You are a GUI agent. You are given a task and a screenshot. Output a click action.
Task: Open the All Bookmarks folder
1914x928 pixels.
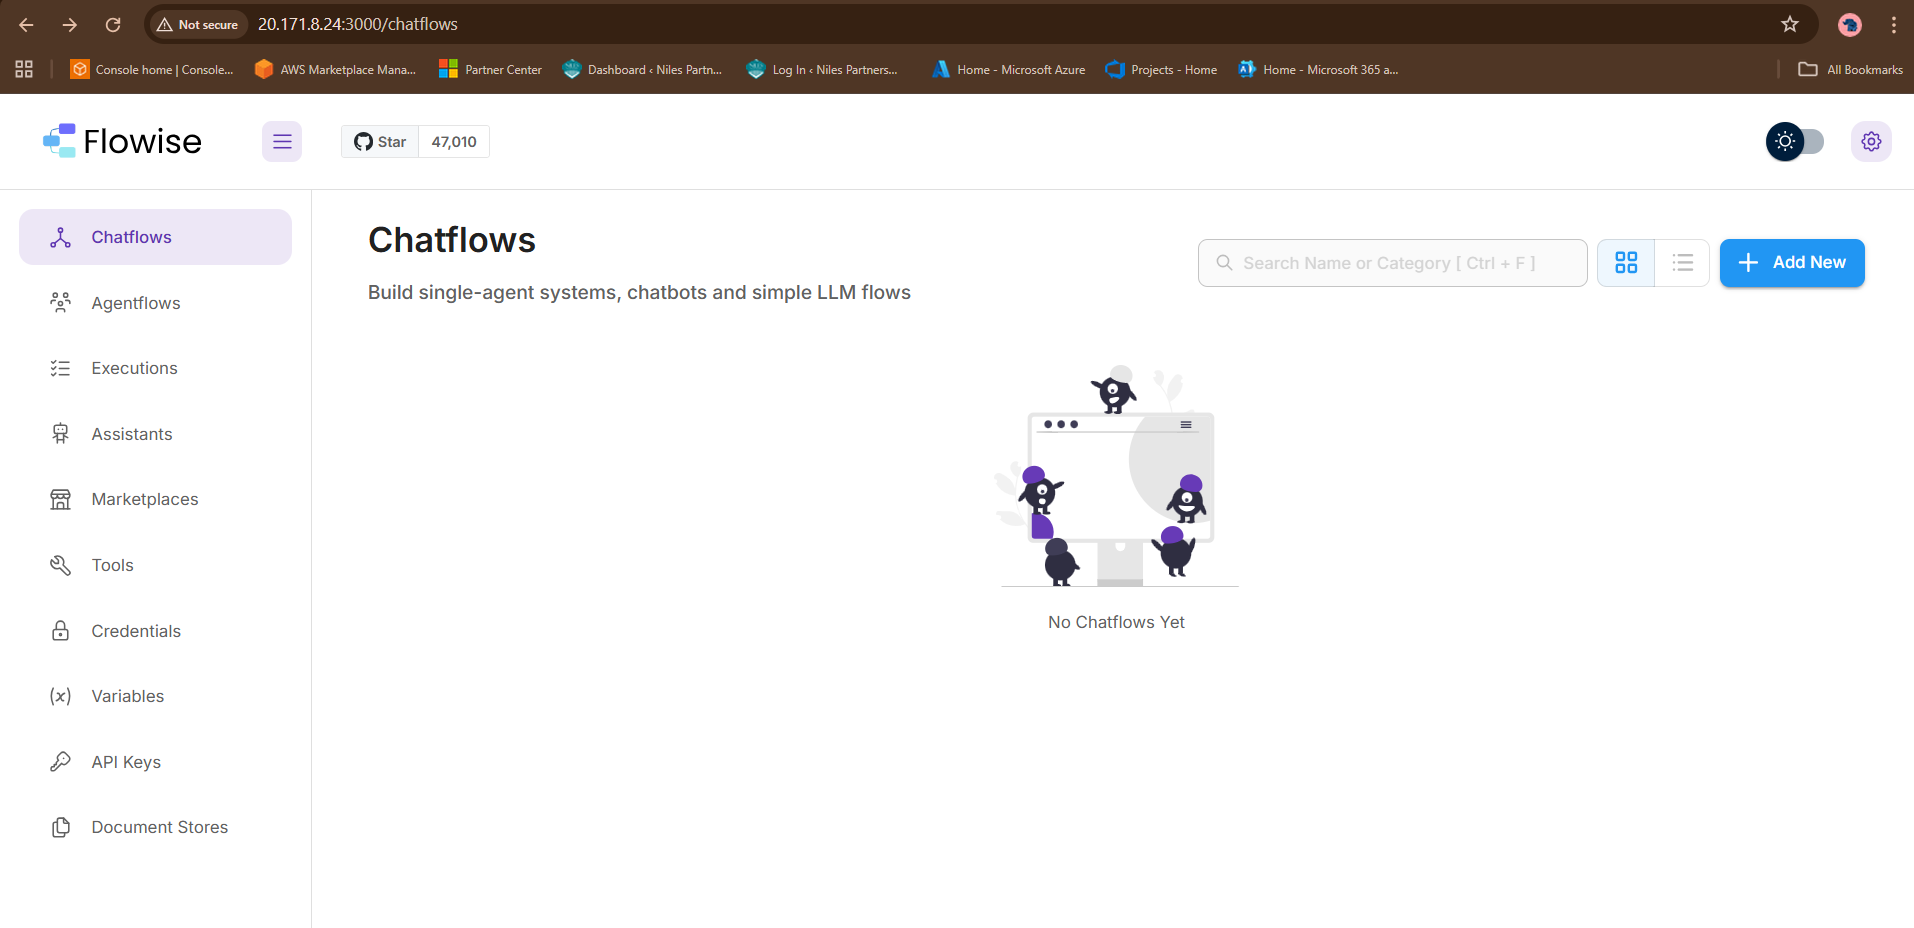click(x=1851, y=70)
